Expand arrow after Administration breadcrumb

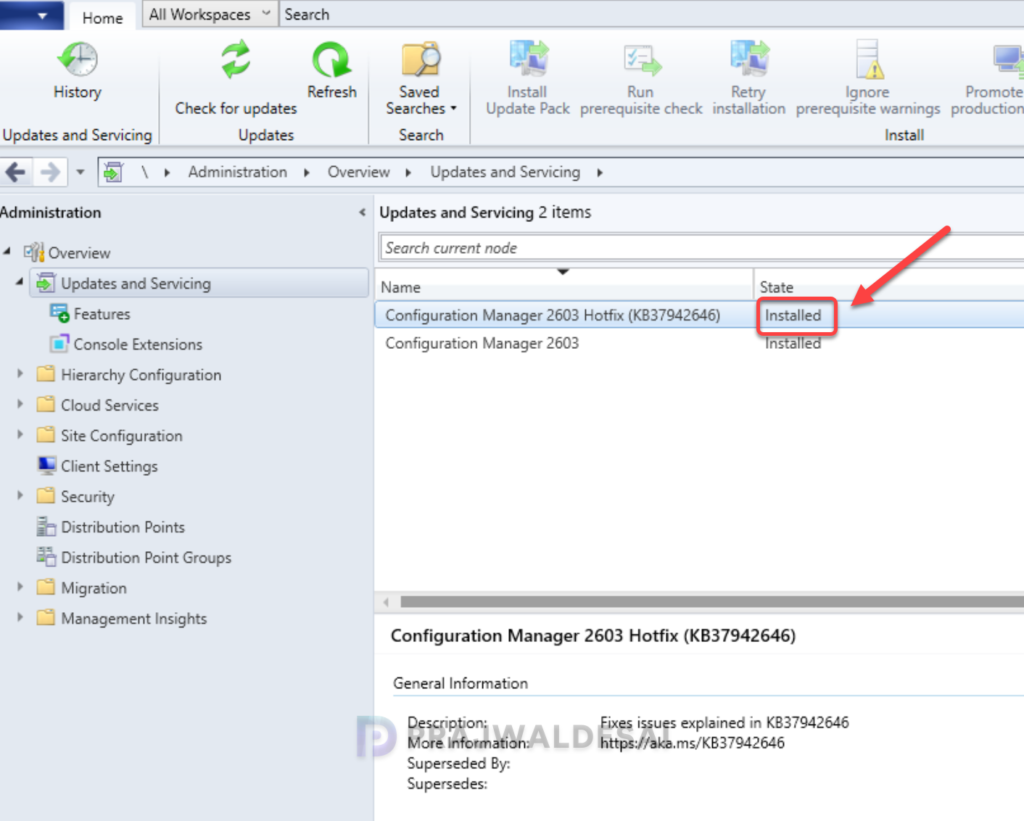(306, 172)
